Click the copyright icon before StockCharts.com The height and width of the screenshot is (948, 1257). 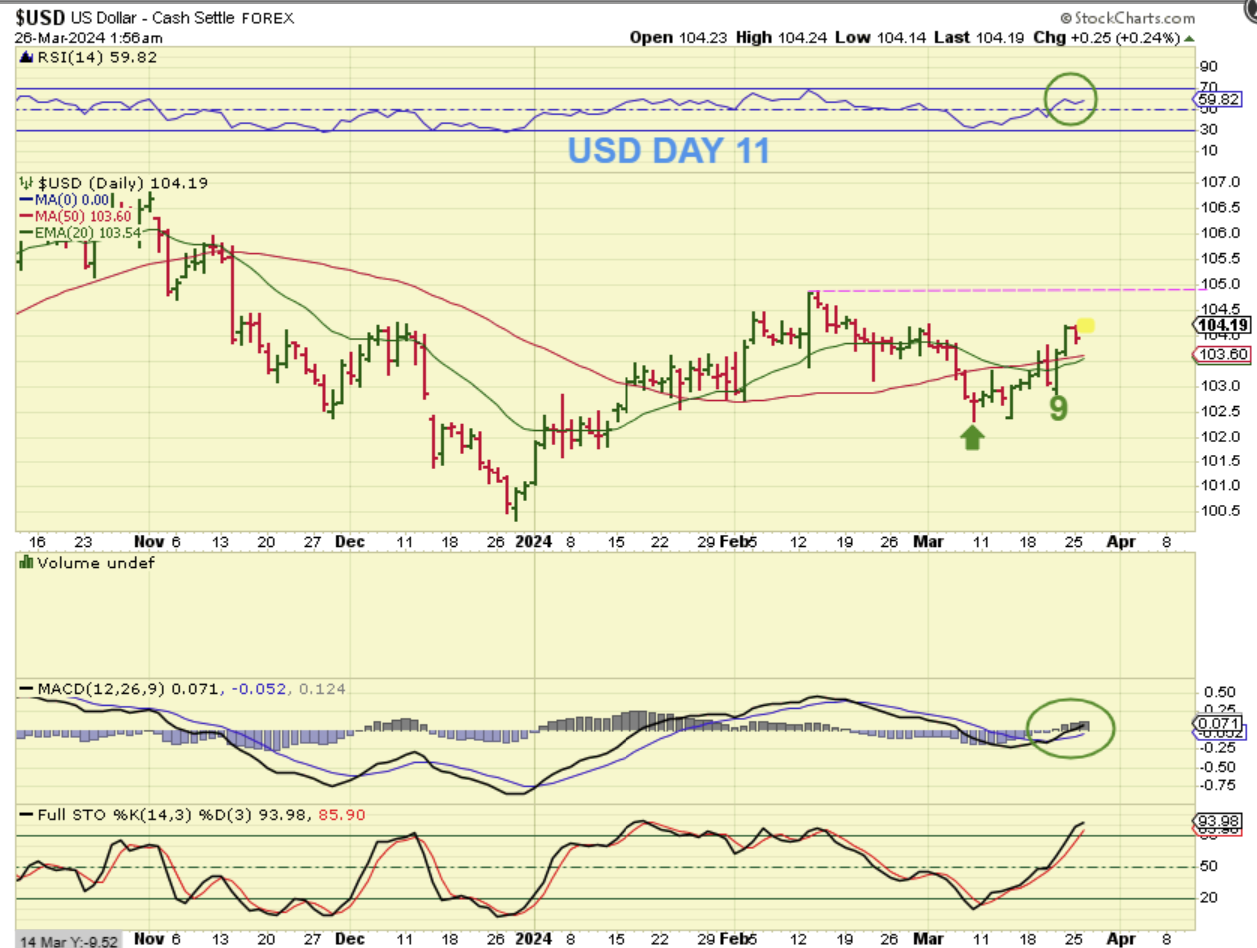(1067, 17)
